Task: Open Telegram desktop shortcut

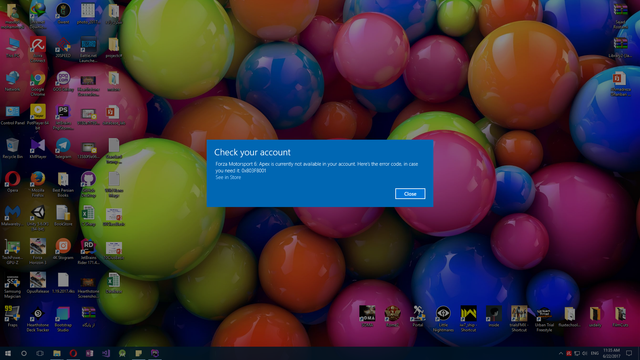Action: click(x=63, y=149)
